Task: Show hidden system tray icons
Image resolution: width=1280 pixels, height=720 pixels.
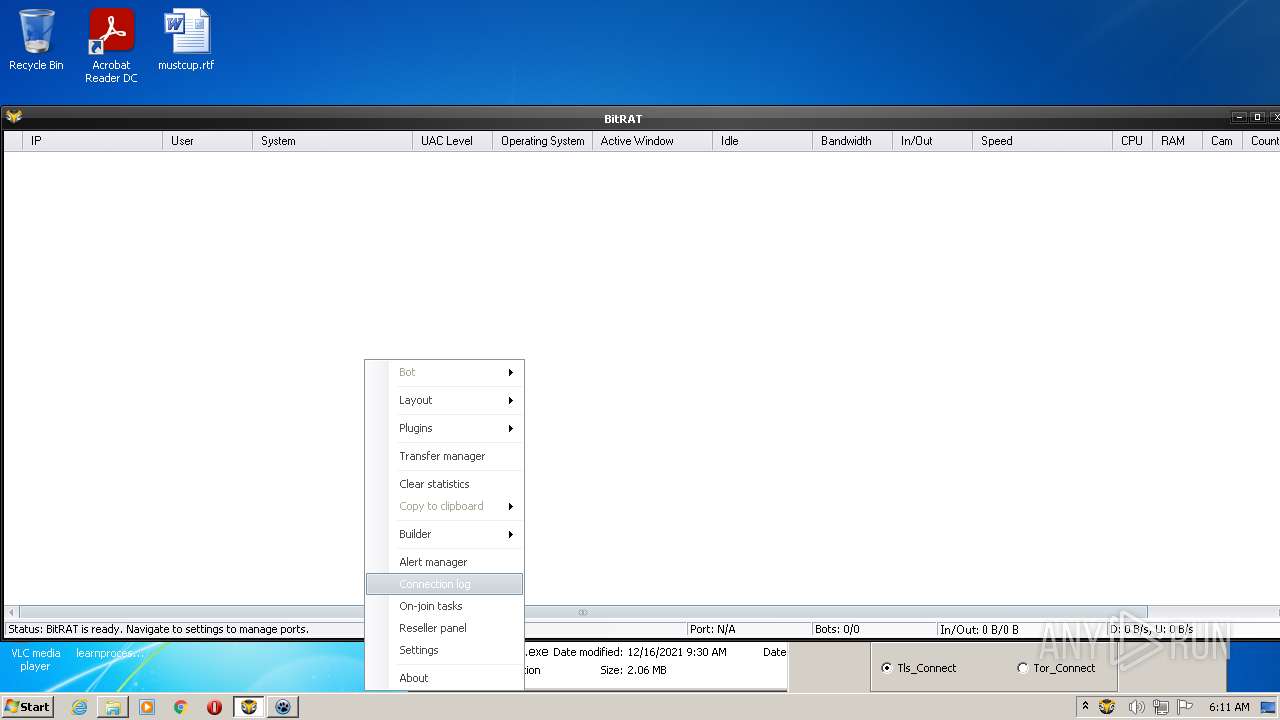Action: tap(1085, 706)
